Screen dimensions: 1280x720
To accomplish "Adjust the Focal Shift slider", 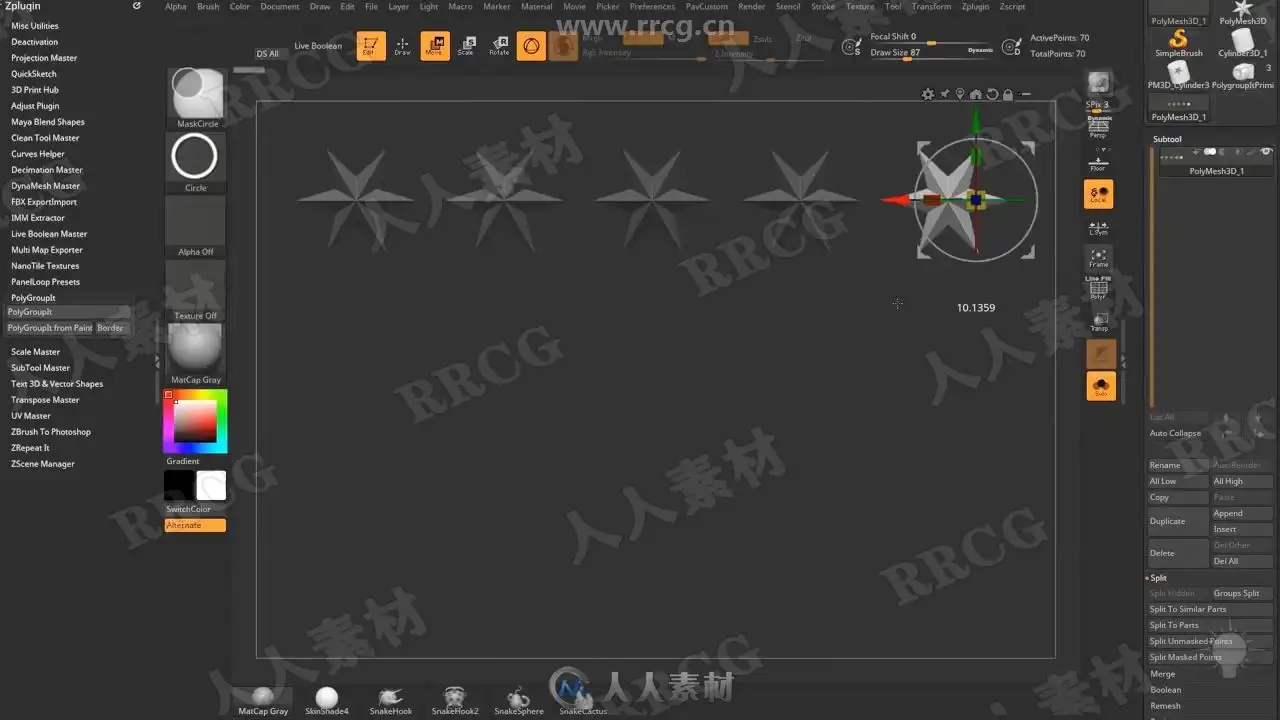I will [x=932, y=38].
